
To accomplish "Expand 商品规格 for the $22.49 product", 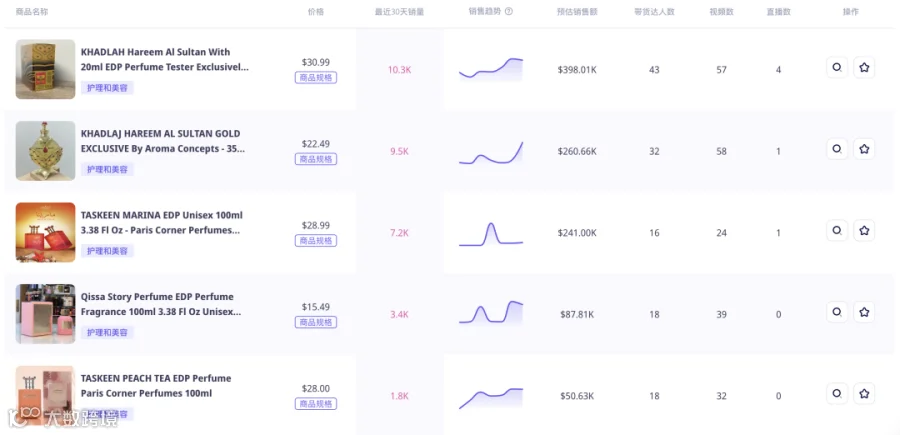I will [315, 159].
